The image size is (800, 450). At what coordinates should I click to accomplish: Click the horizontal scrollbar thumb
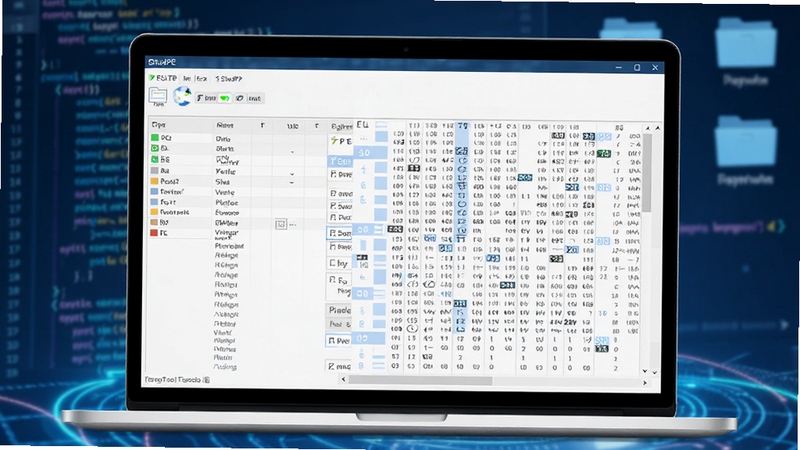pos(420,381)
